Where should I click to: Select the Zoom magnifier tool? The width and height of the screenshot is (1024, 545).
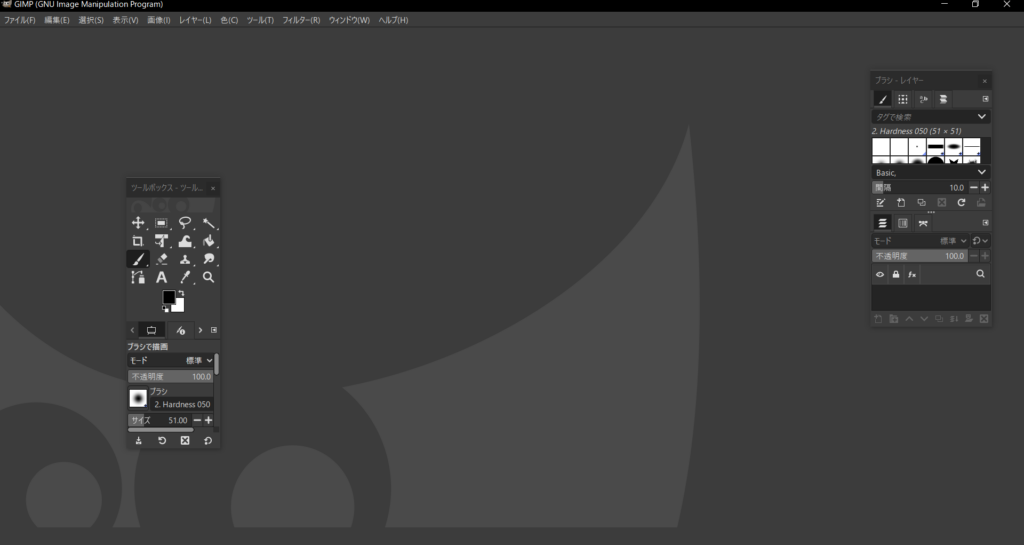(208, 277)
